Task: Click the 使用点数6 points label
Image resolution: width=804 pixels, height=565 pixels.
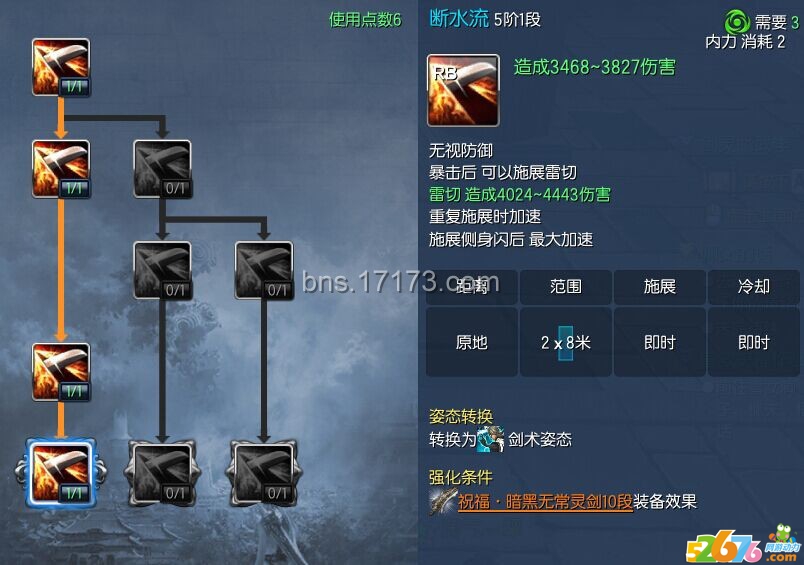Action: 365,20
